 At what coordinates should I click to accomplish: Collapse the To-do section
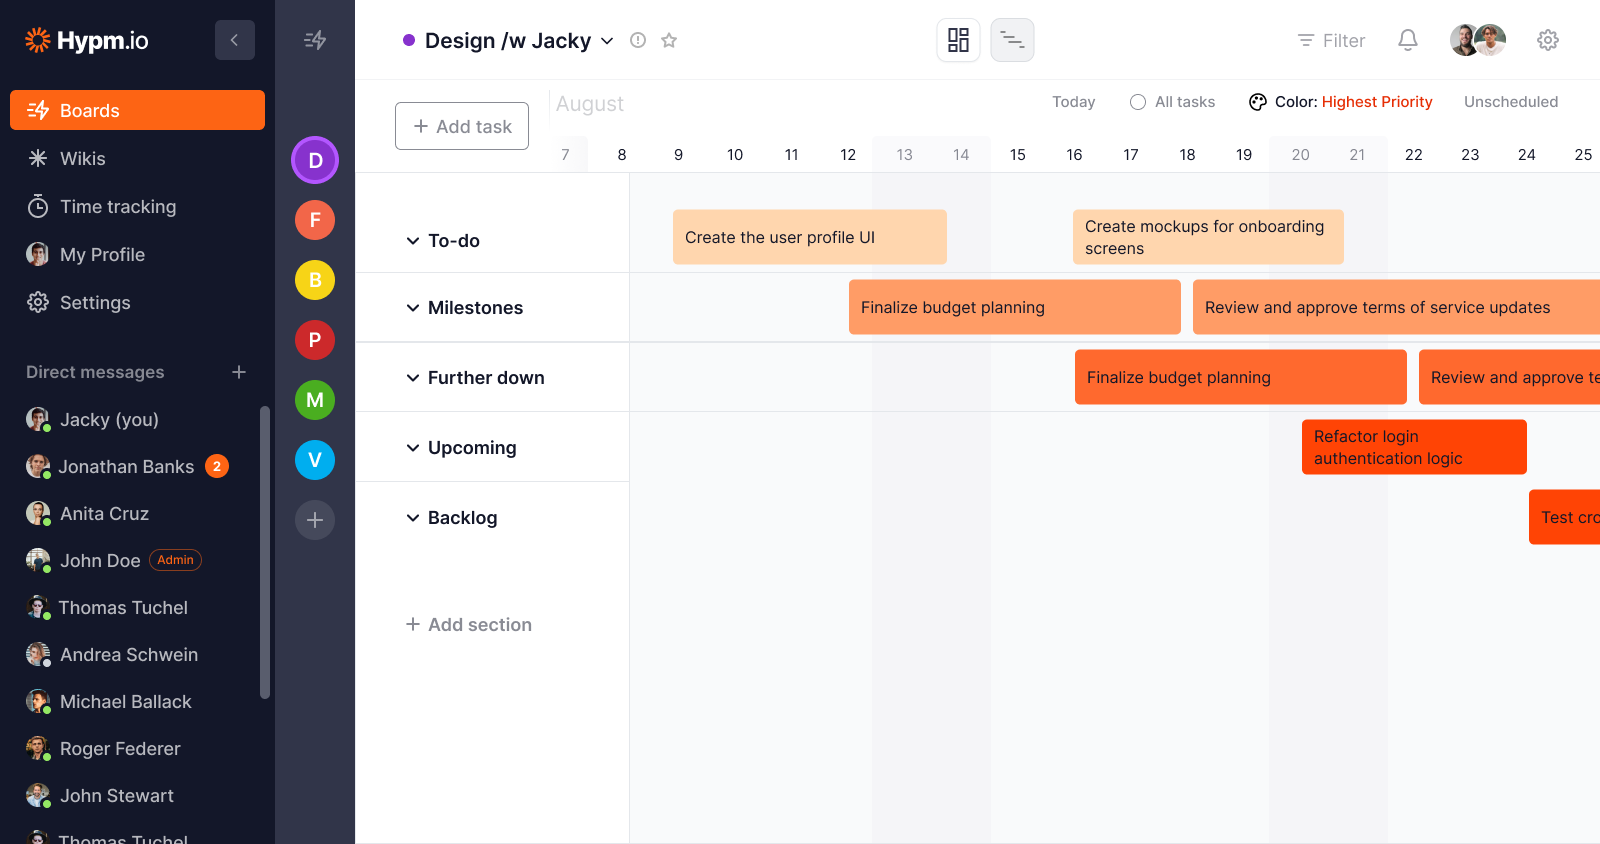(413, 241)
